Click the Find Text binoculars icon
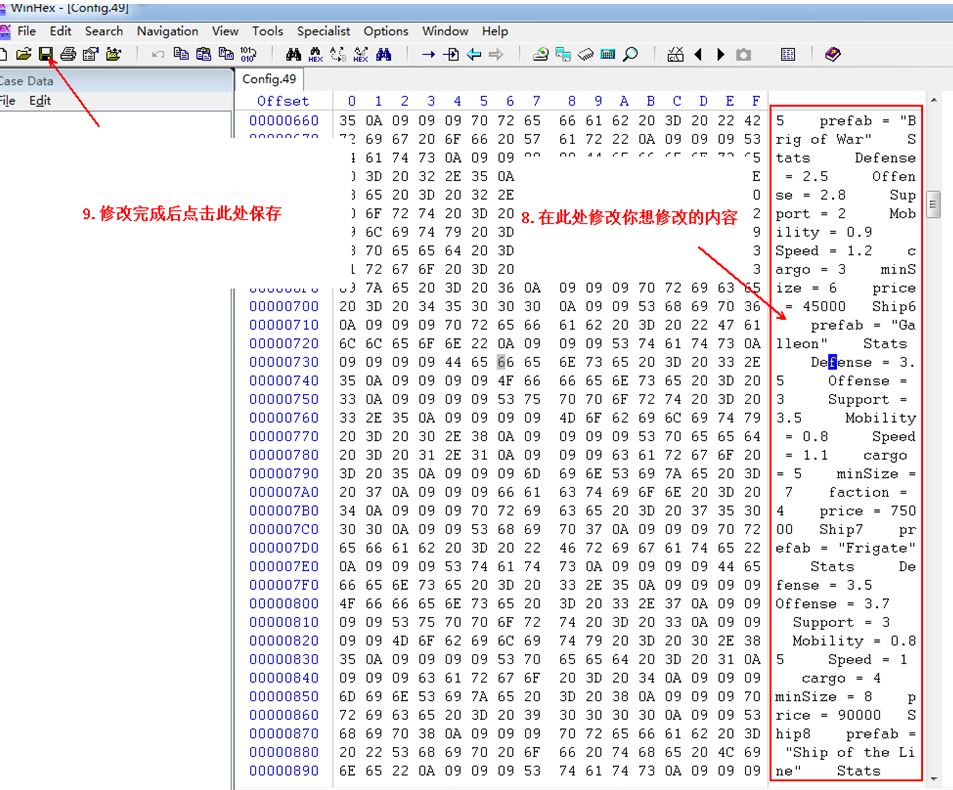 293,54
